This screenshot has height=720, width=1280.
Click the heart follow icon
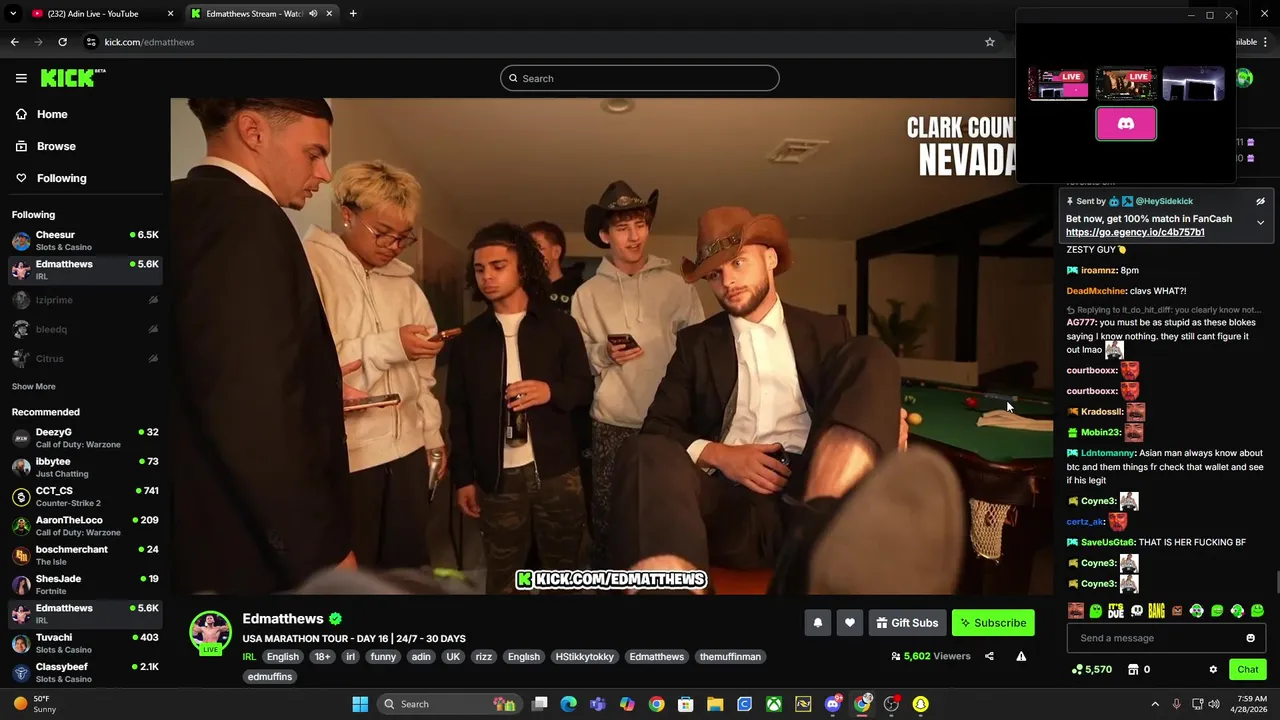coord(849,623)
